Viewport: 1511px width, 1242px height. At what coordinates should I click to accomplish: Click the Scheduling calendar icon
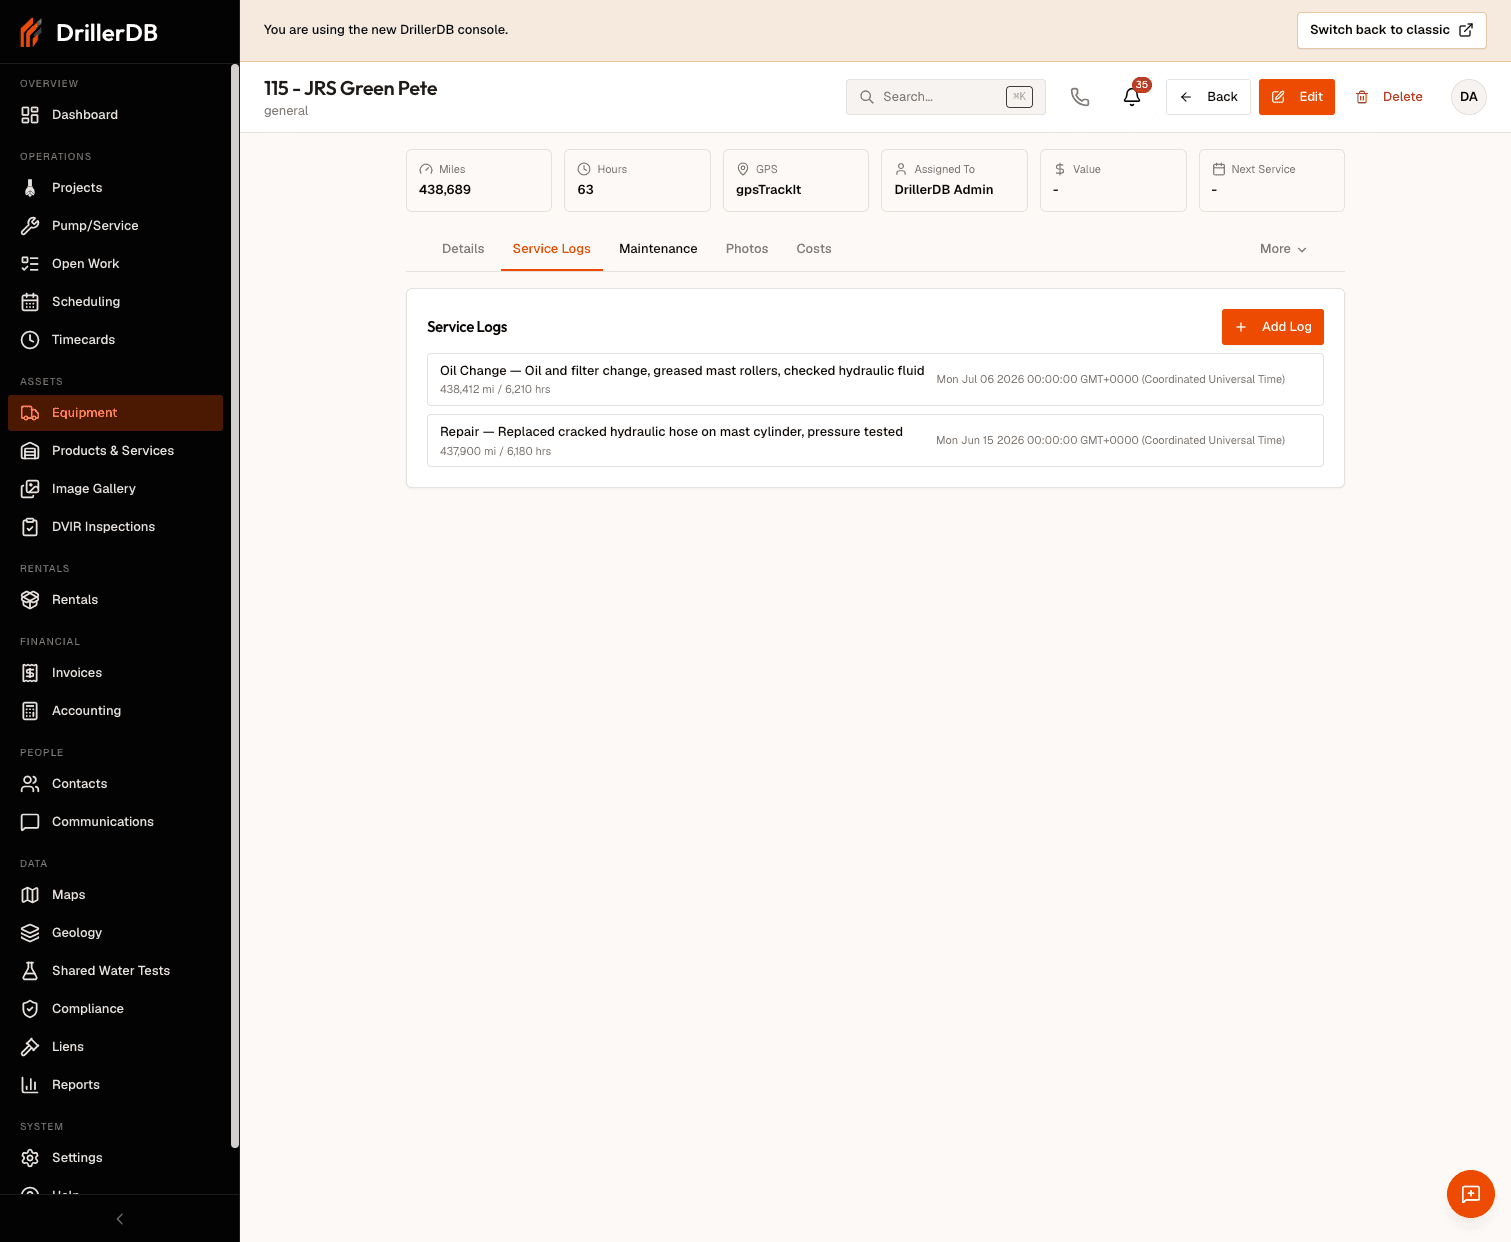30,302
